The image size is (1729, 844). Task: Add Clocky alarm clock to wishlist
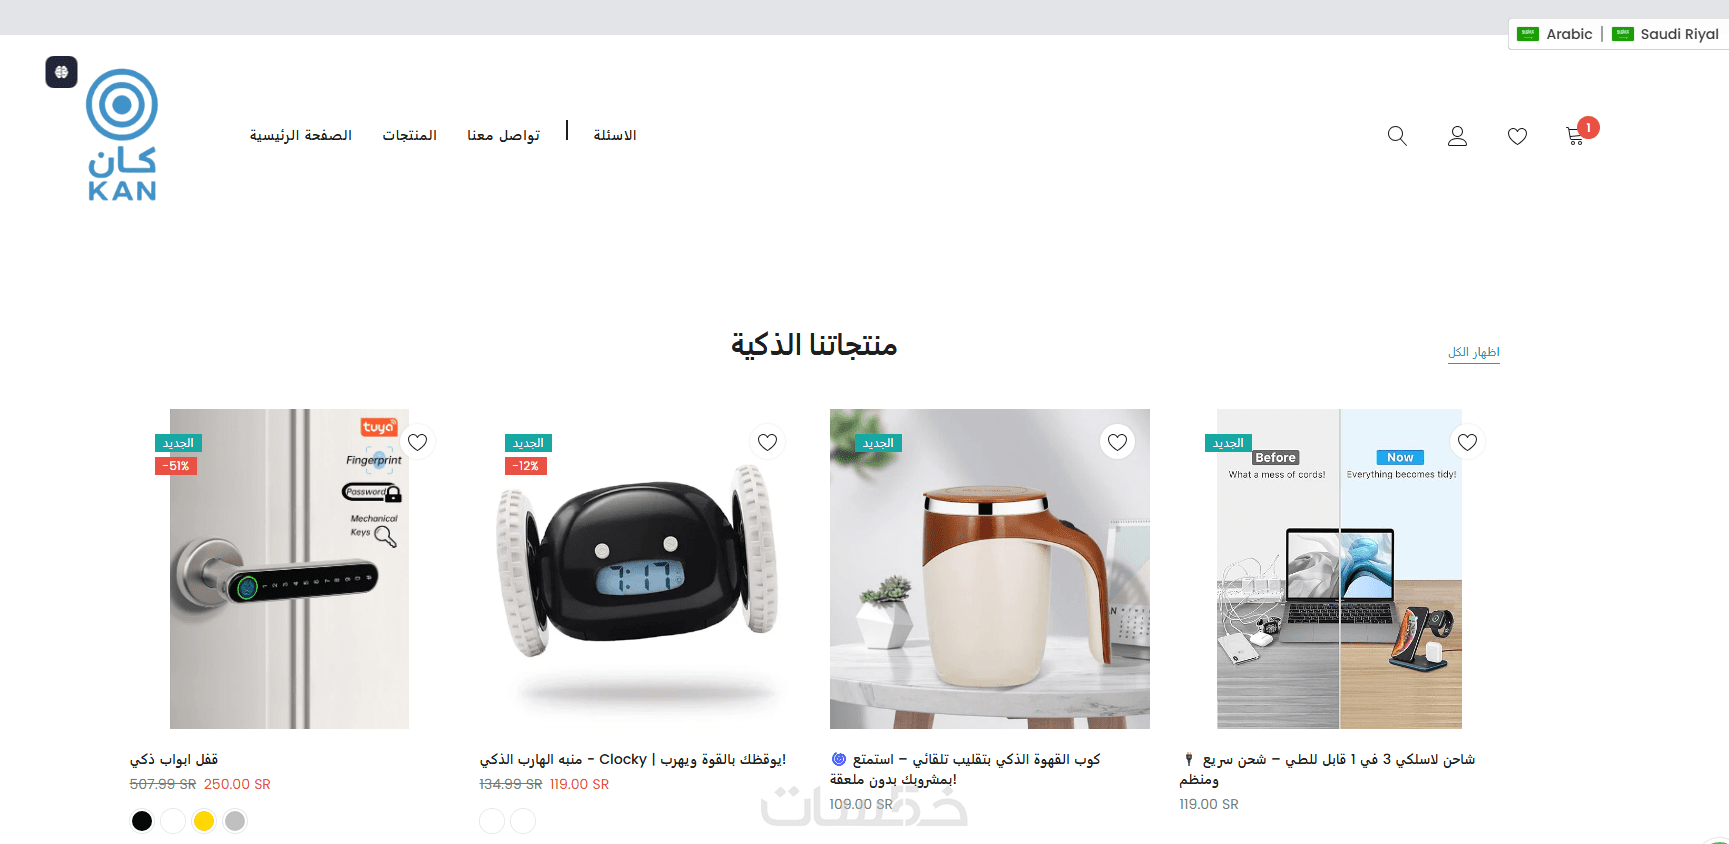pos(767,442)
